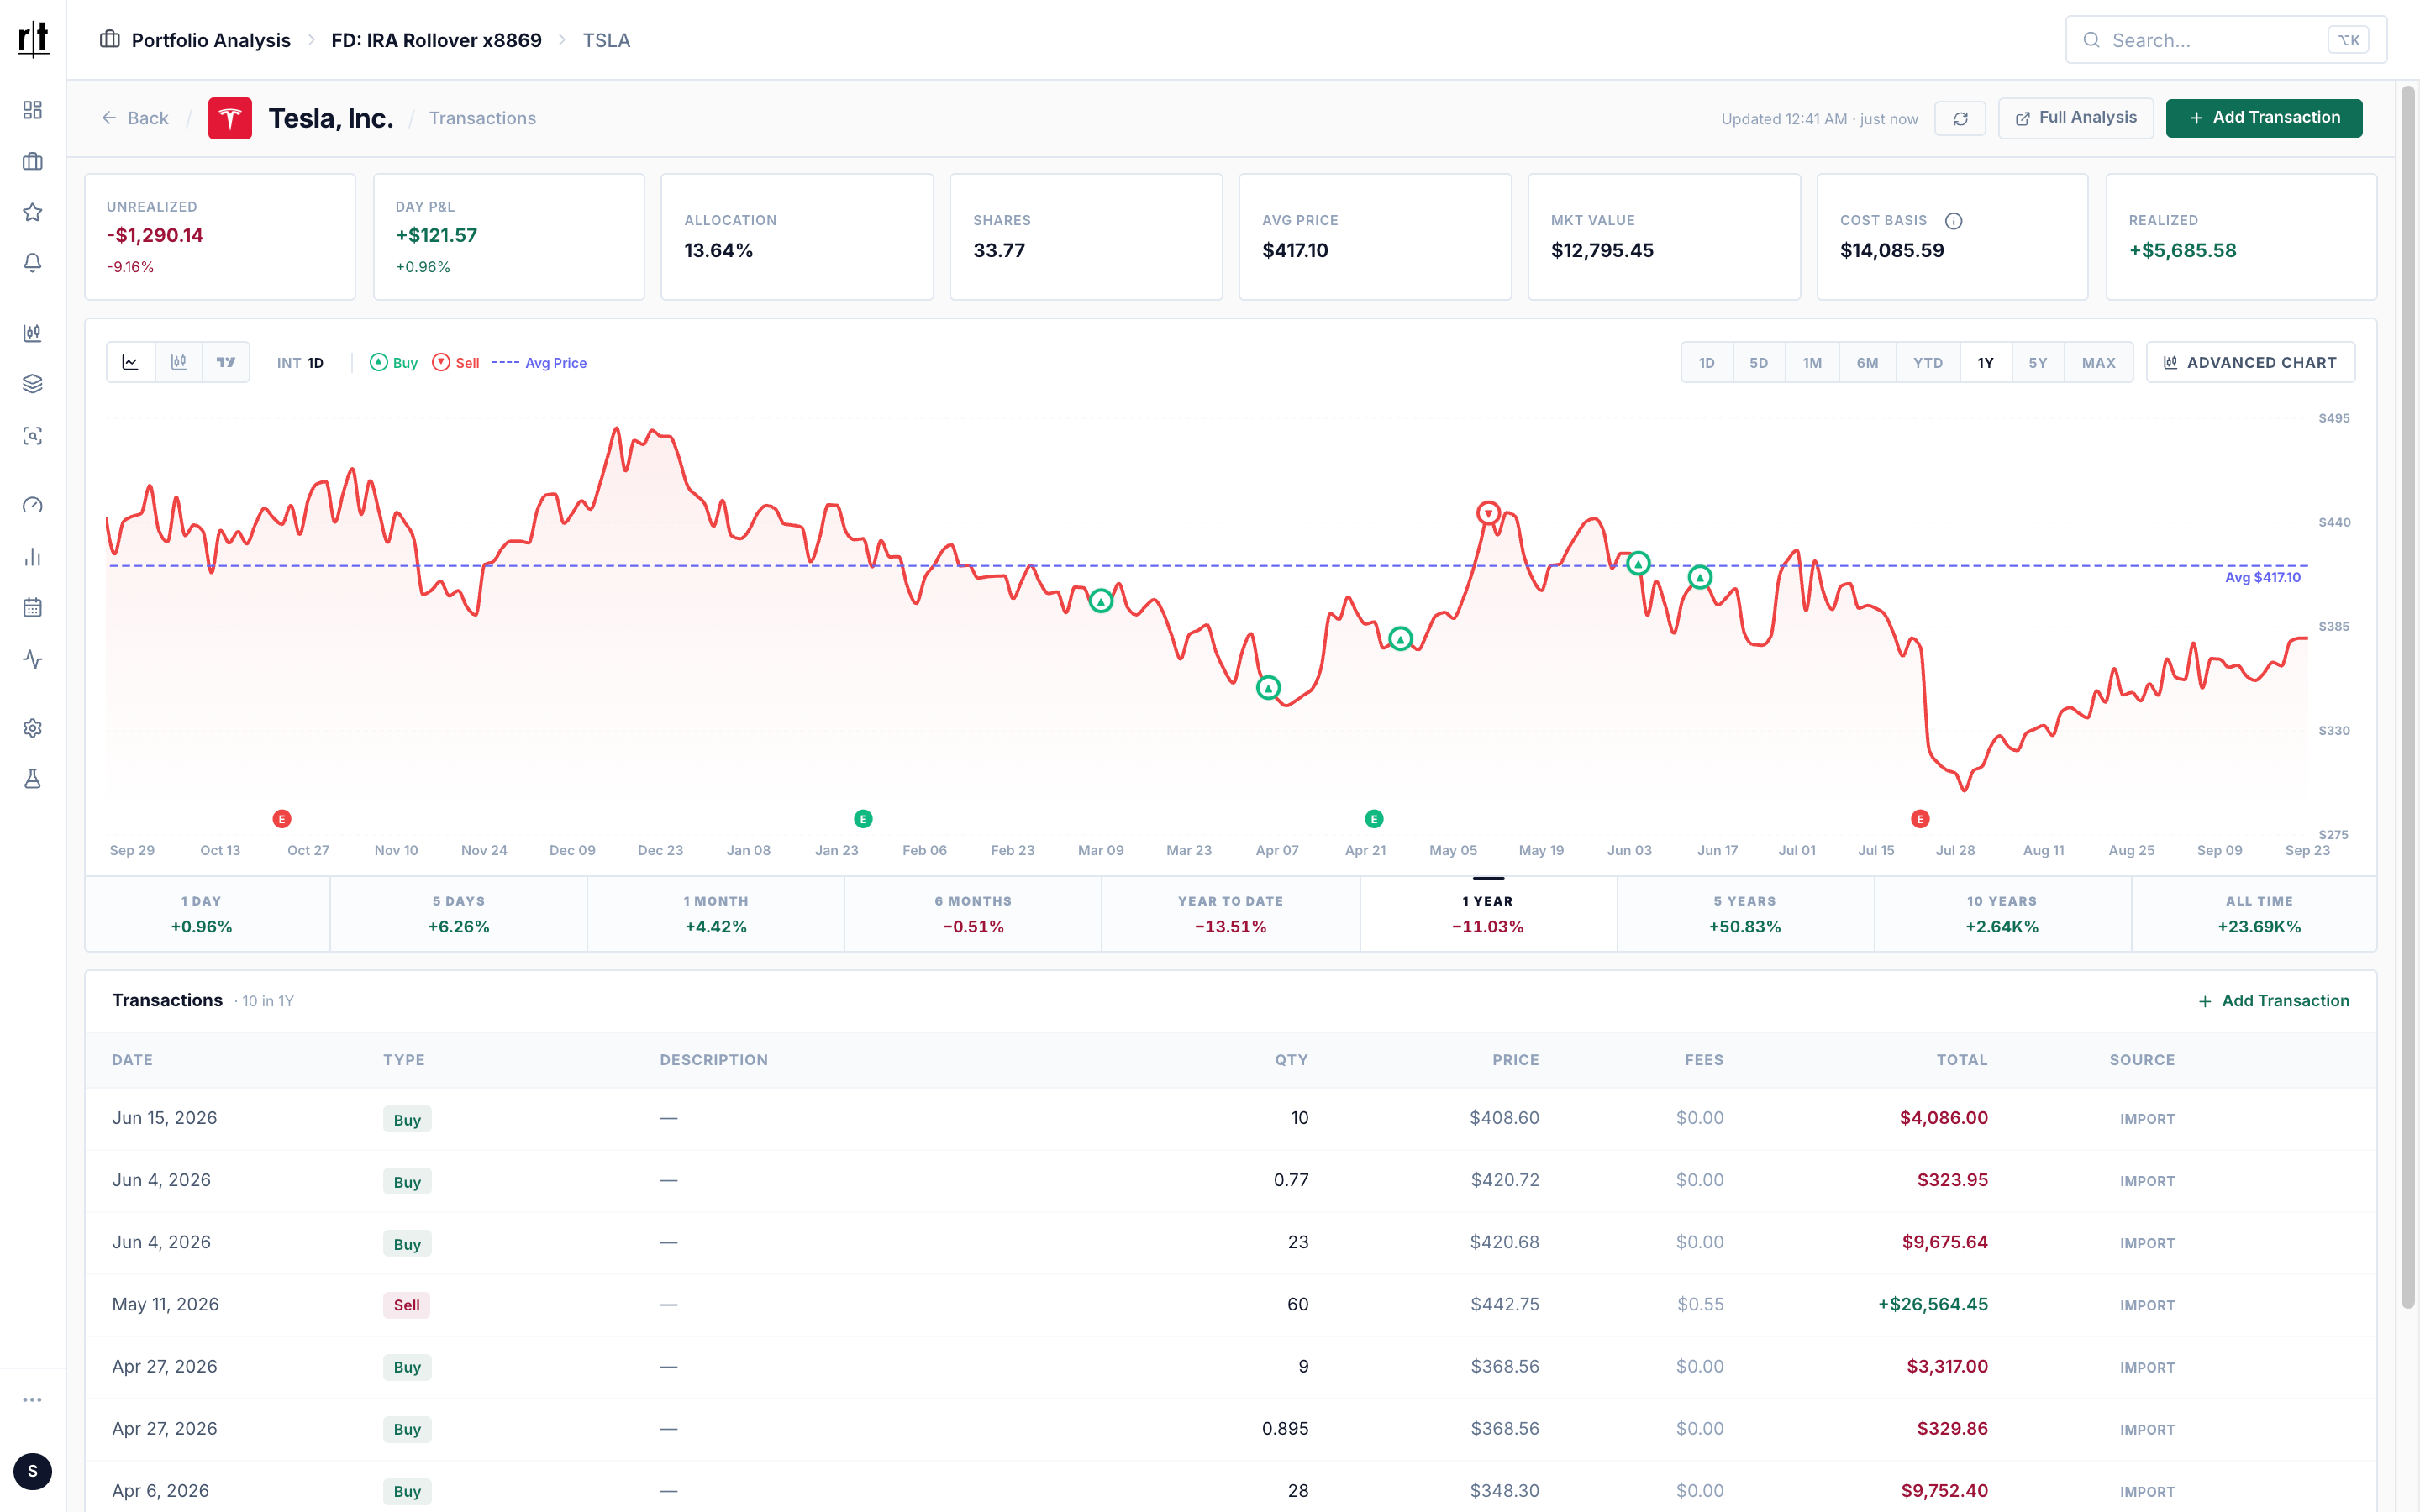This screenshot has height=1512, width=2420.
Task: Click Add Transaction link in Transactions panel
Action: coord(2274,1001)
